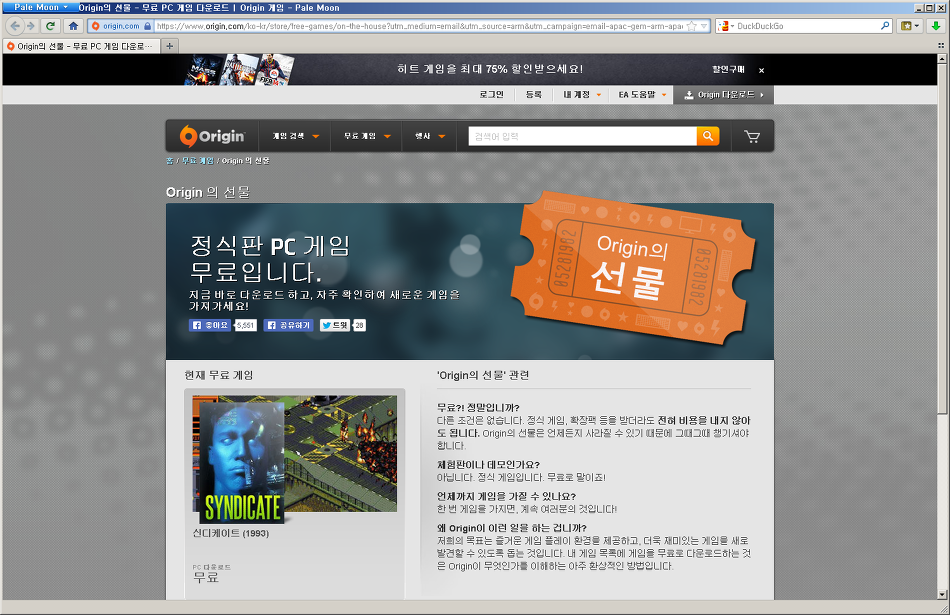Click the 할인구매 link in the banner
This screenshot has width=950, height=615.
tap(728, 70)
